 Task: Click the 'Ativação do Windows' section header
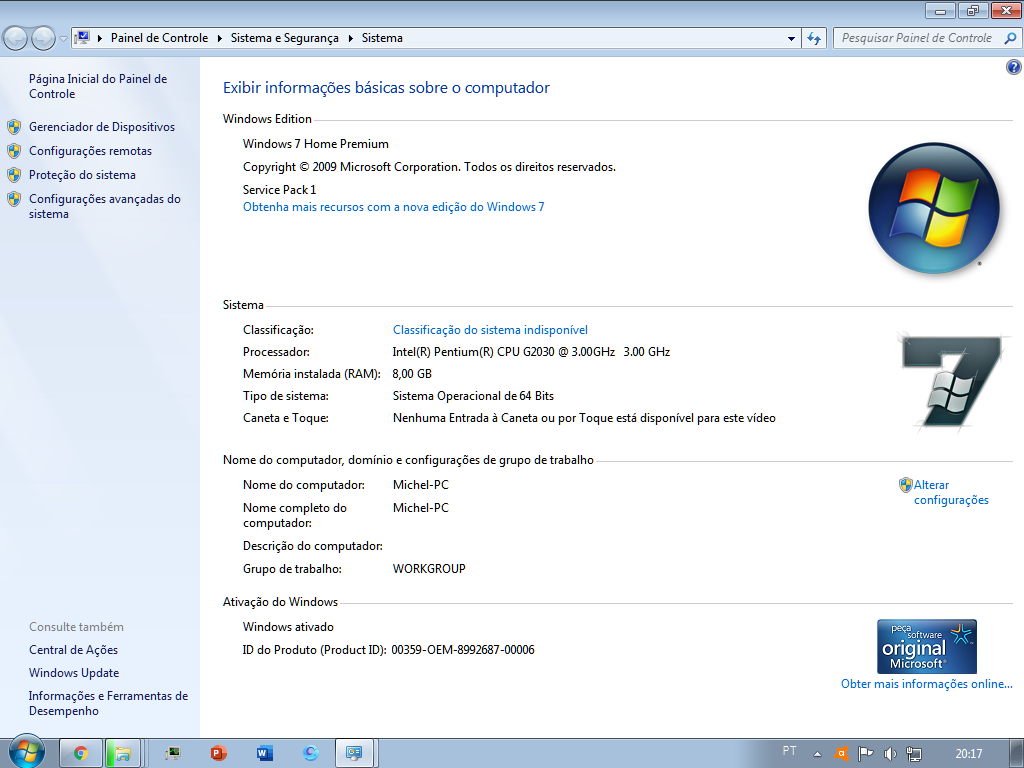[280, 602]
